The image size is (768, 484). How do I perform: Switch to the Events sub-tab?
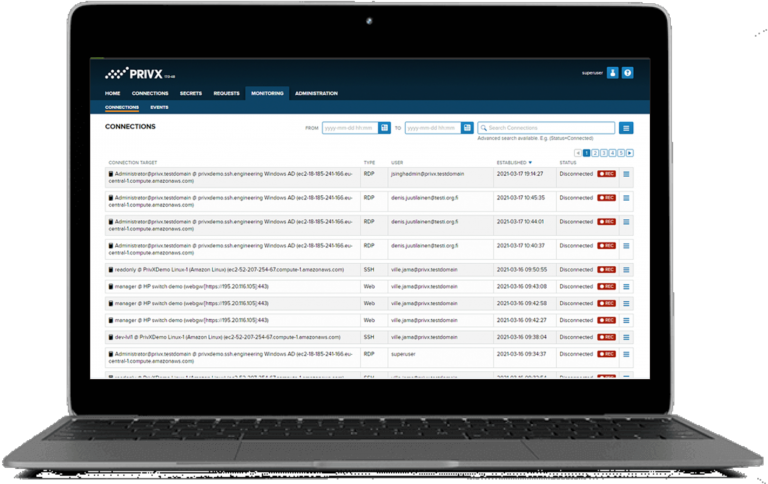[x=159, y=106]
